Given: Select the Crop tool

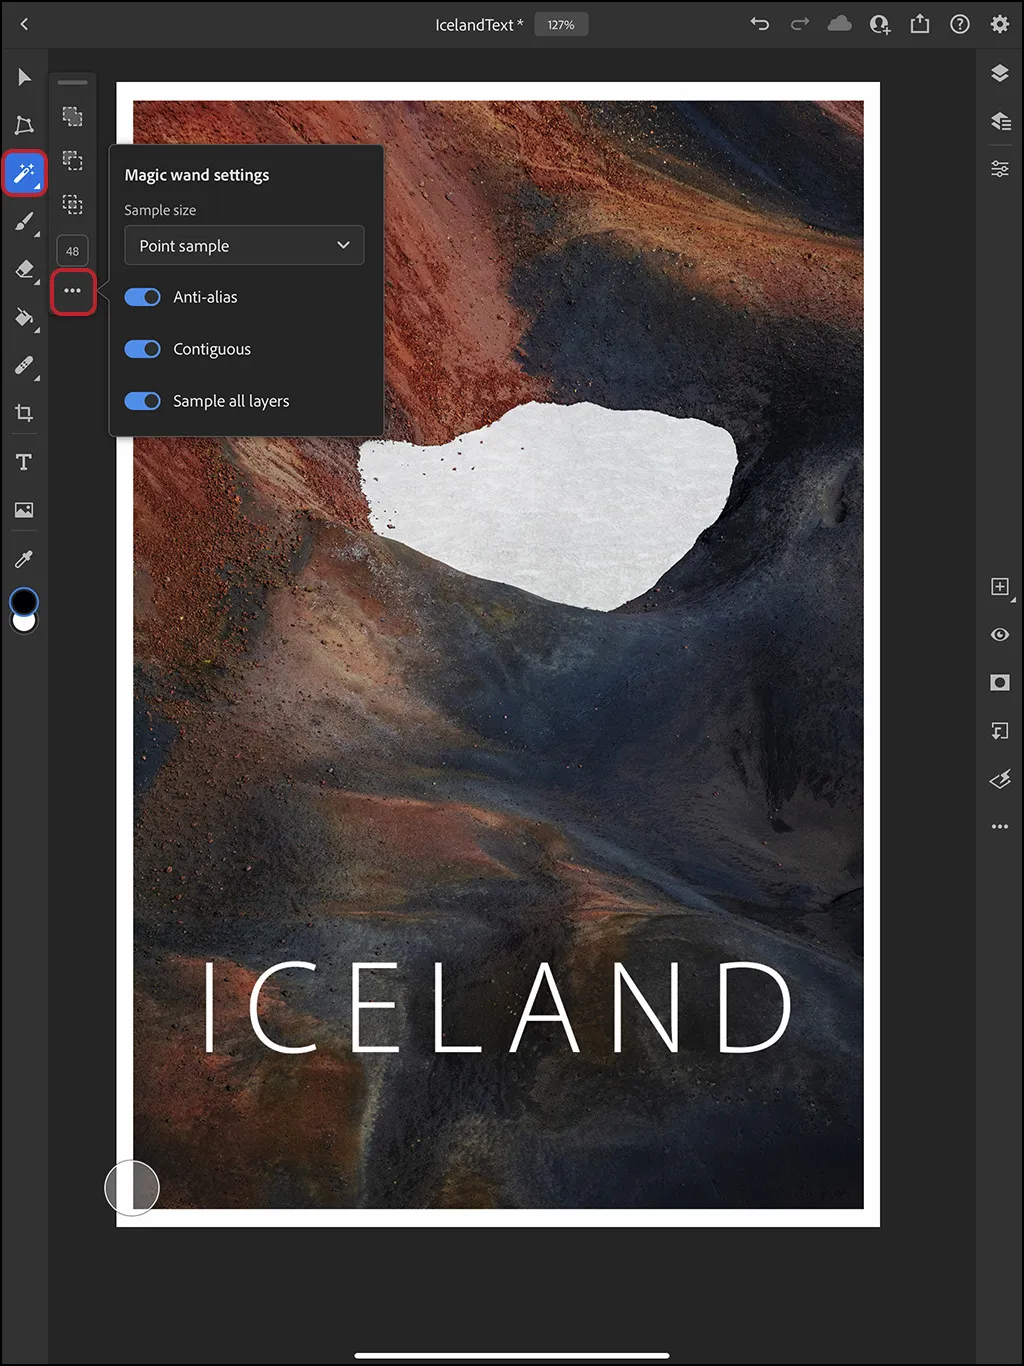Looking at the screenshot, I should pyautogui.click(x=24, y=413).
